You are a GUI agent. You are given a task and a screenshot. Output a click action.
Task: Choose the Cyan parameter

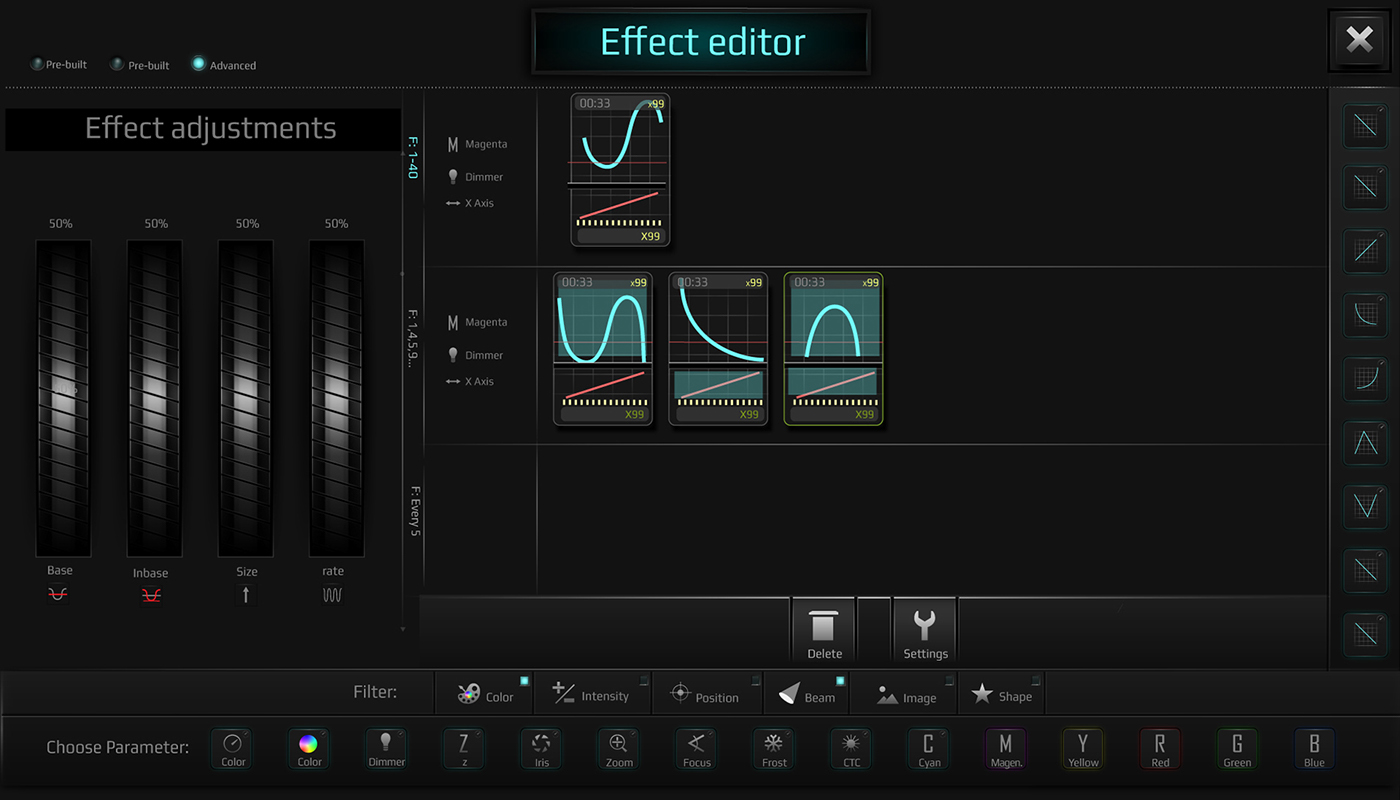pos(929,749)
